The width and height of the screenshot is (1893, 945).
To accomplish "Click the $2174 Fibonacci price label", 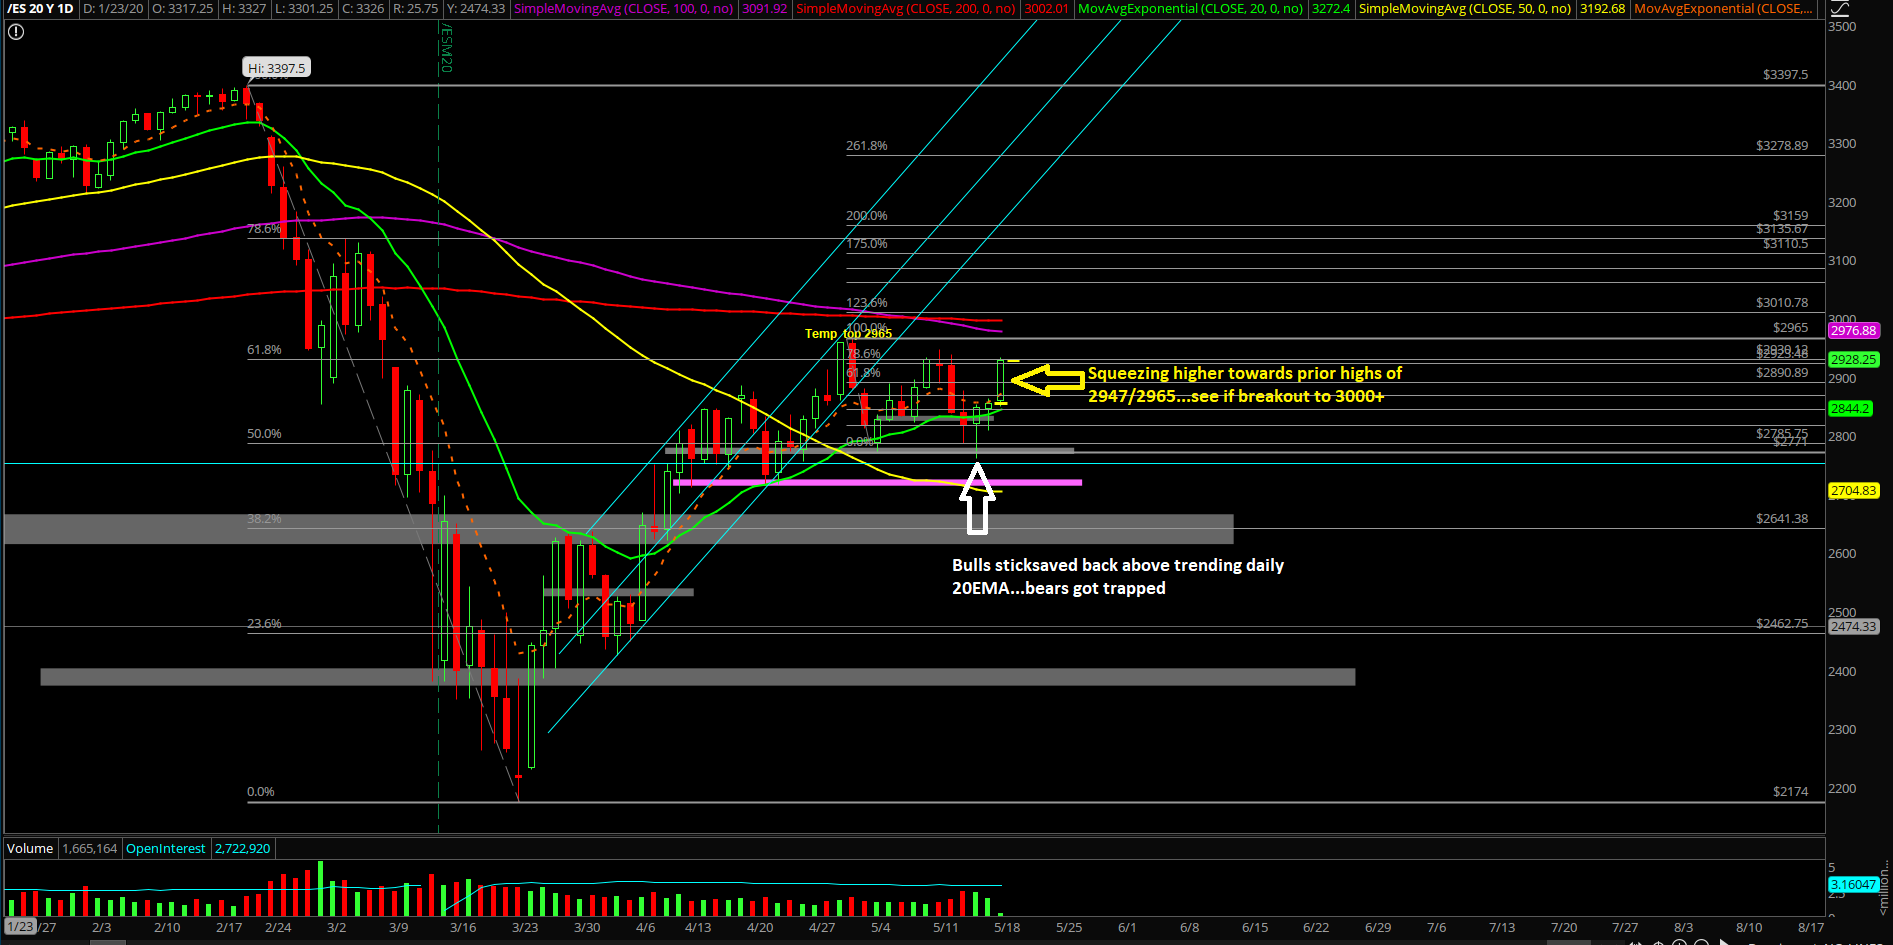I will coord(1790,792).
